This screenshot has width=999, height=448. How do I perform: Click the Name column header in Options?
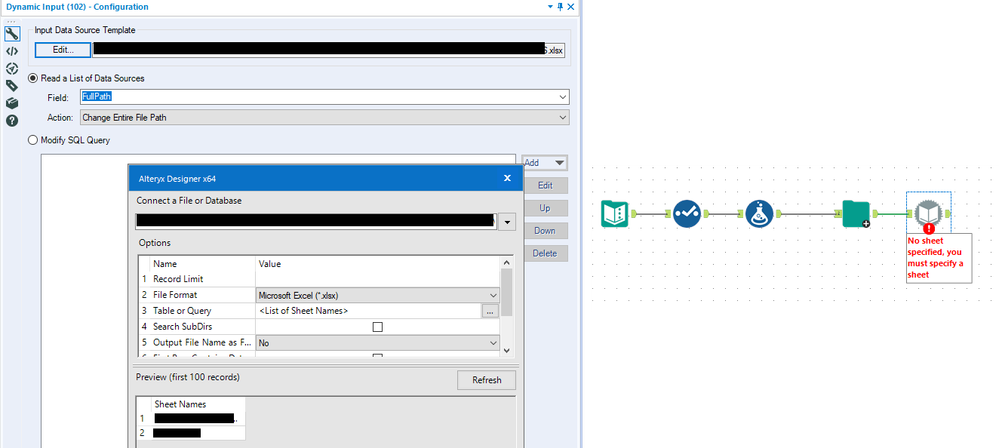[165, 263]
